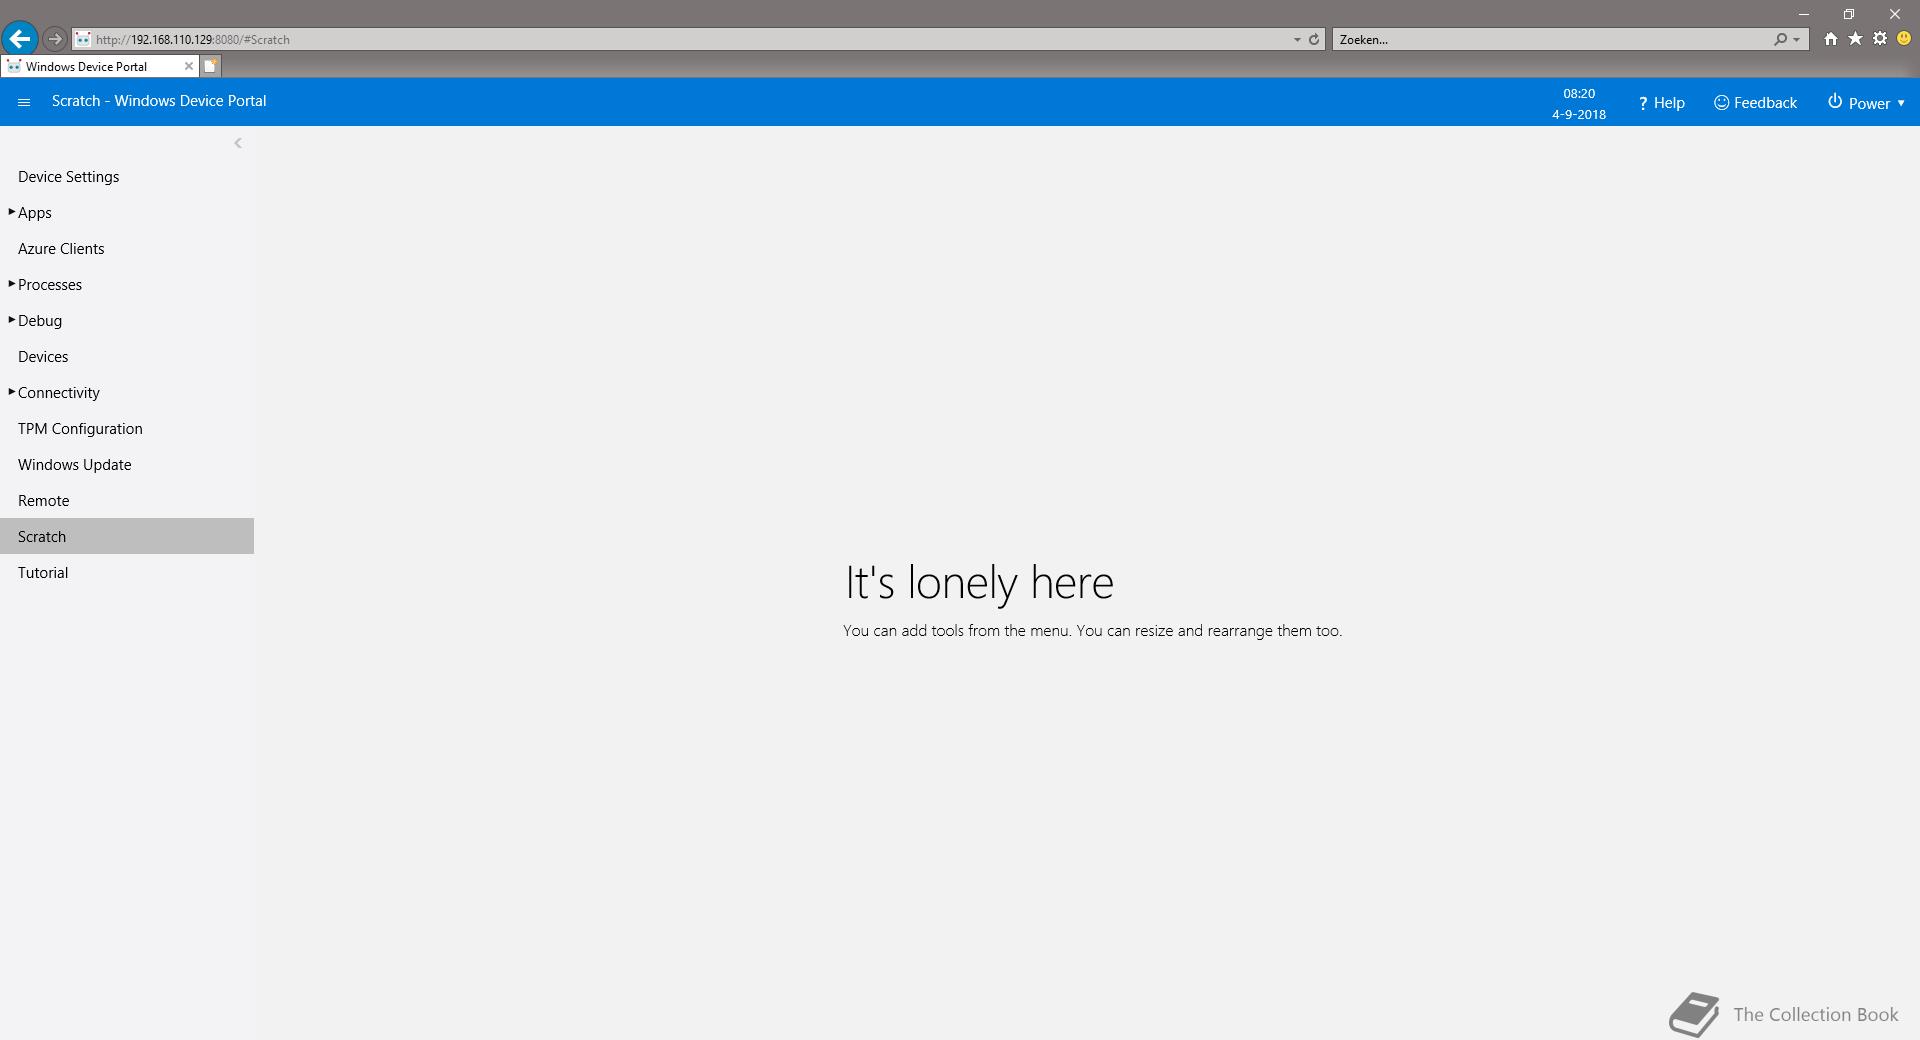Viewport: 1920px width, 1040px height.
Task: Click the 08:20 time display
Action: click(1579, 93)
